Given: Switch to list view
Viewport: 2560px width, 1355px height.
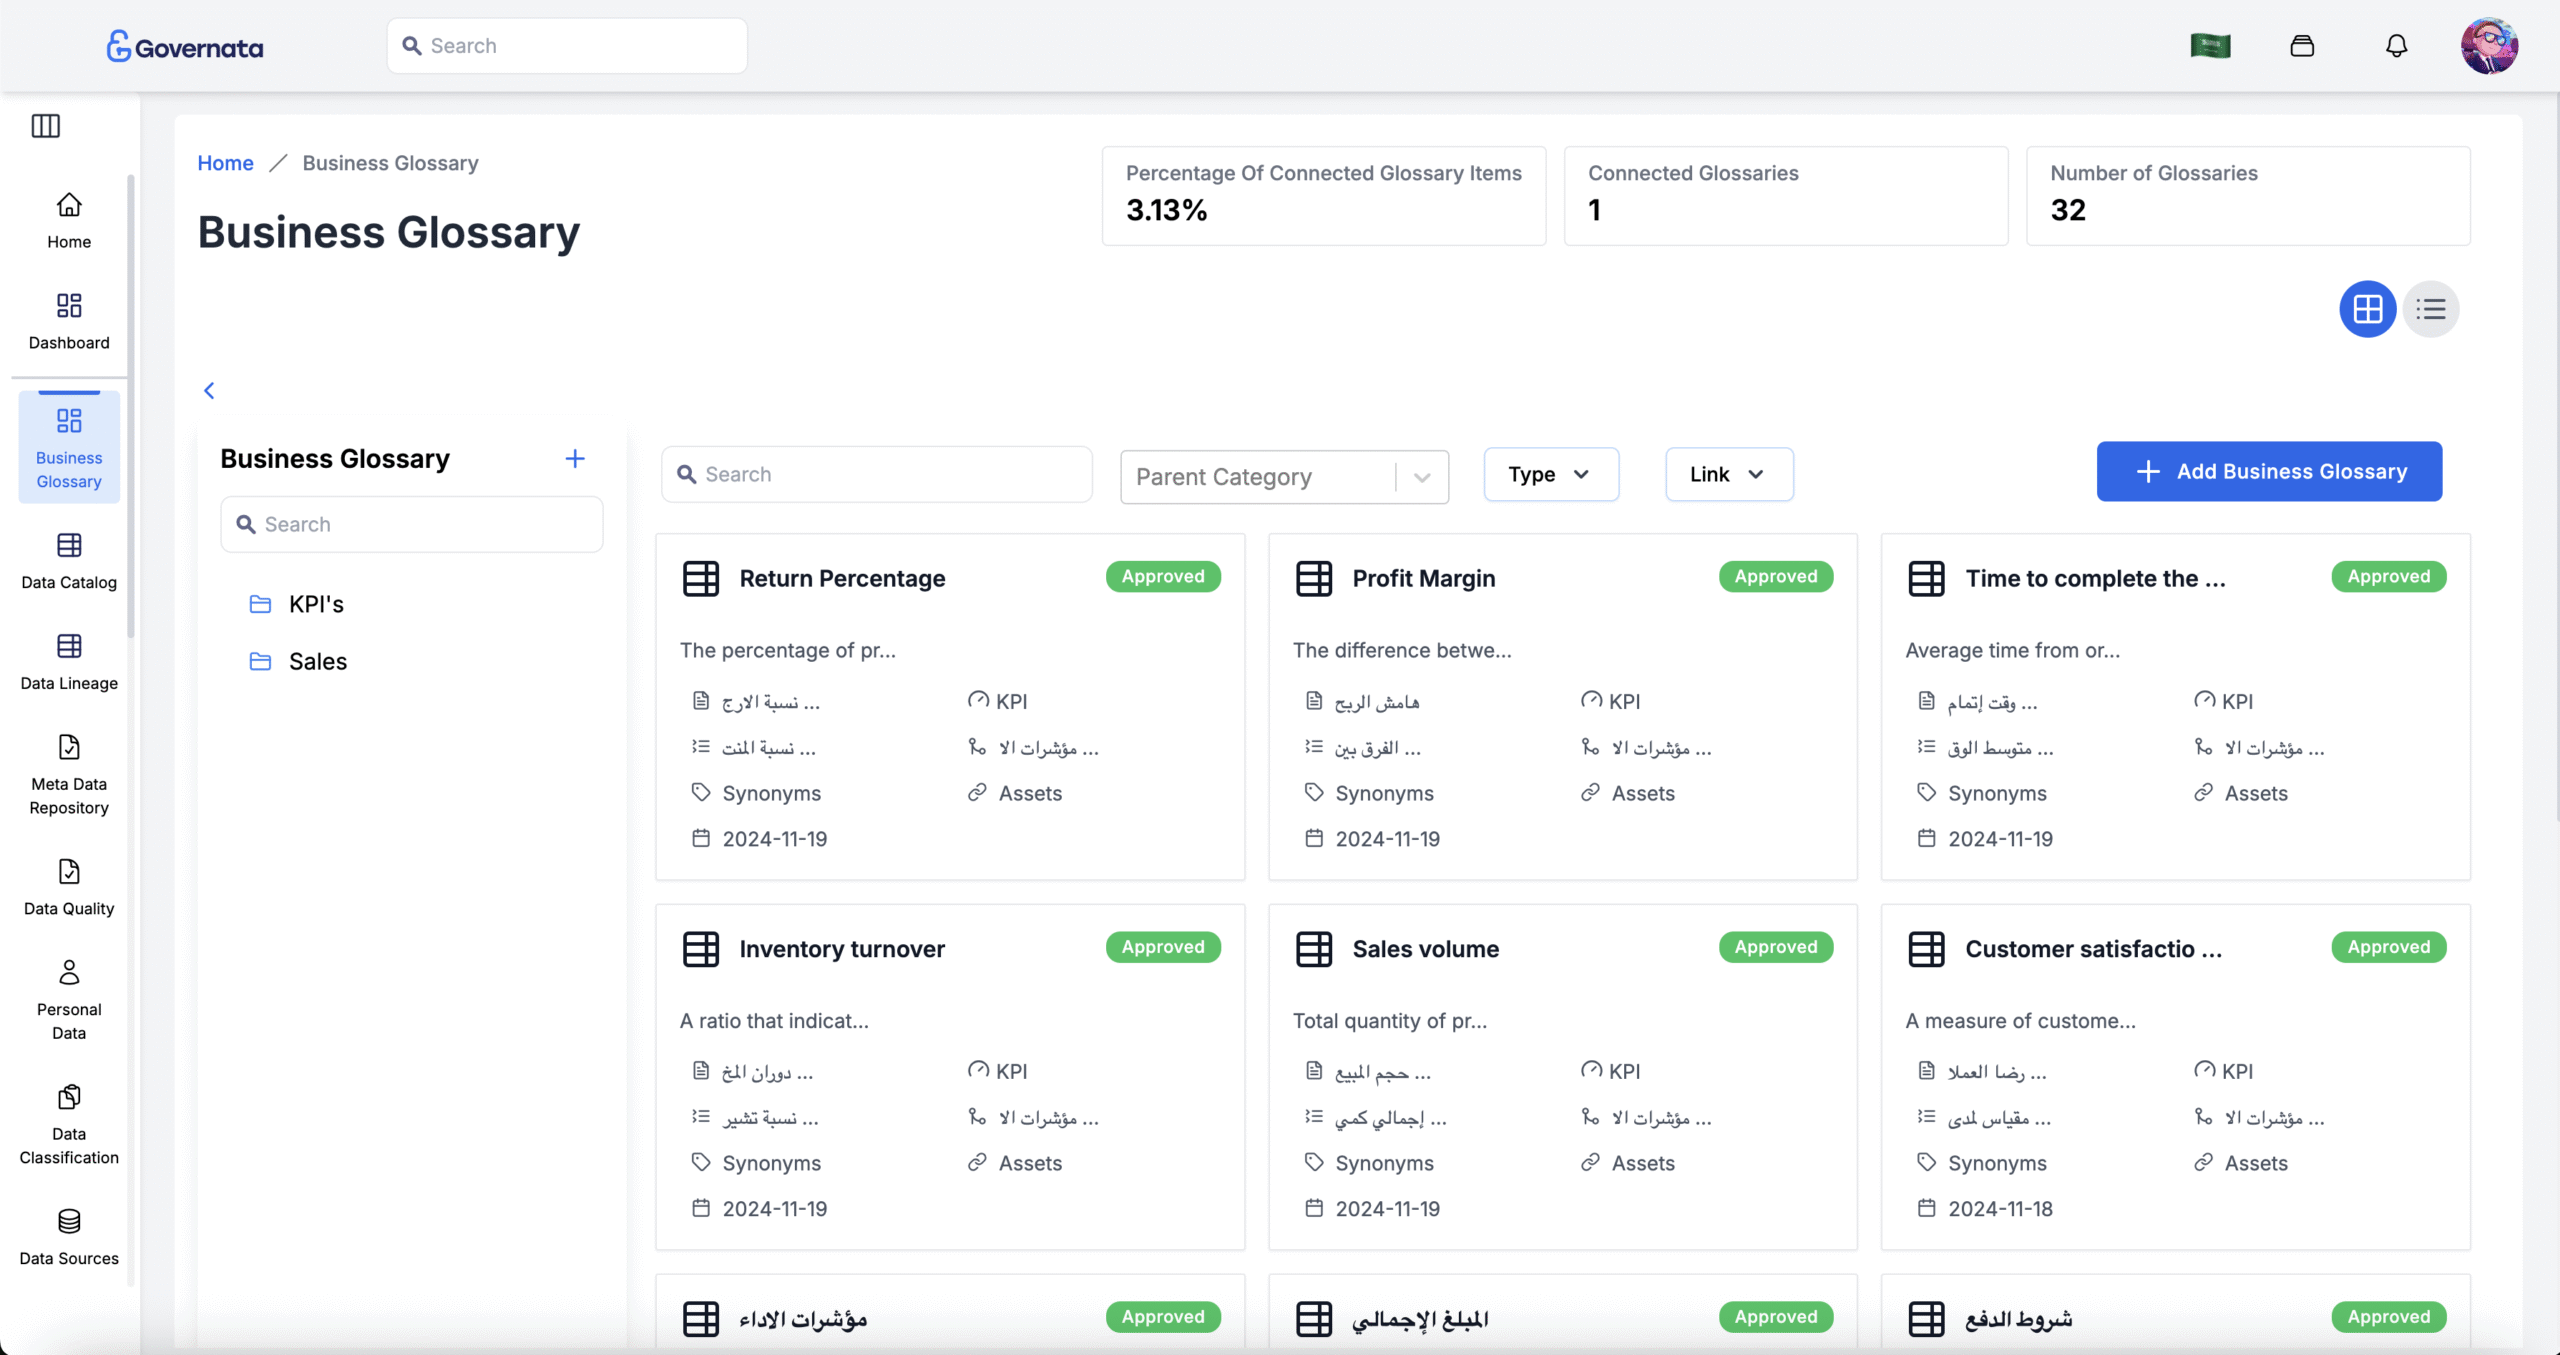Looking at the screenshot, I should [2431, 309].
